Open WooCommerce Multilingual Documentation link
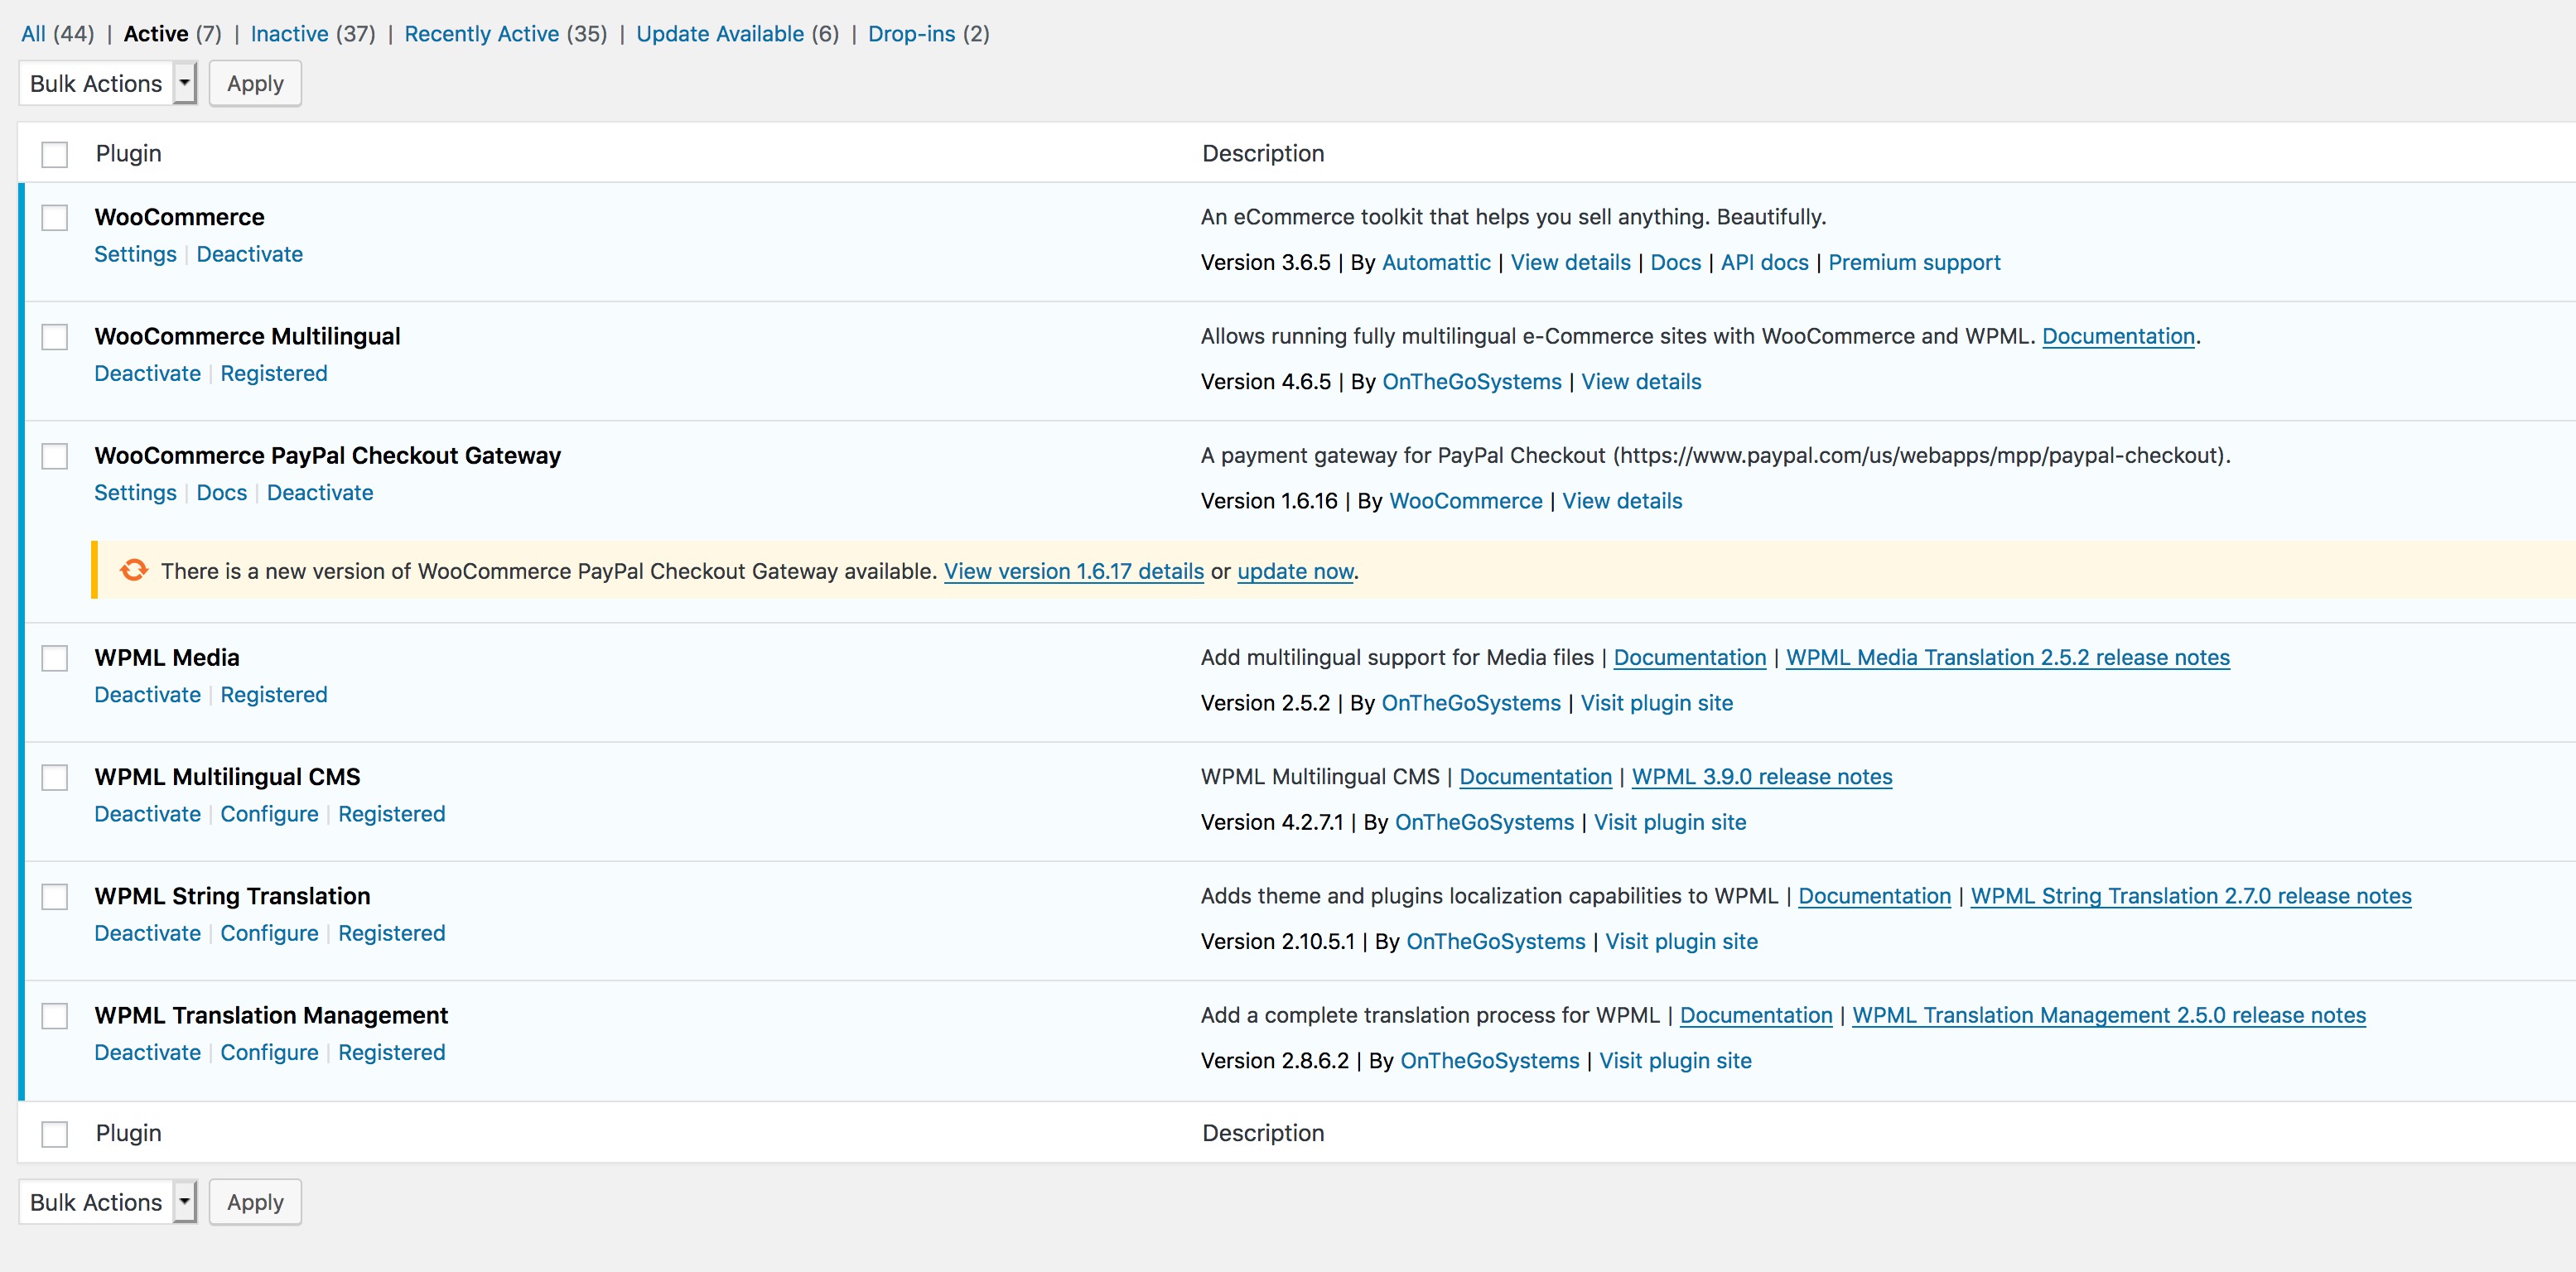This screenshot has height=1272, width=2576. 2118,336
